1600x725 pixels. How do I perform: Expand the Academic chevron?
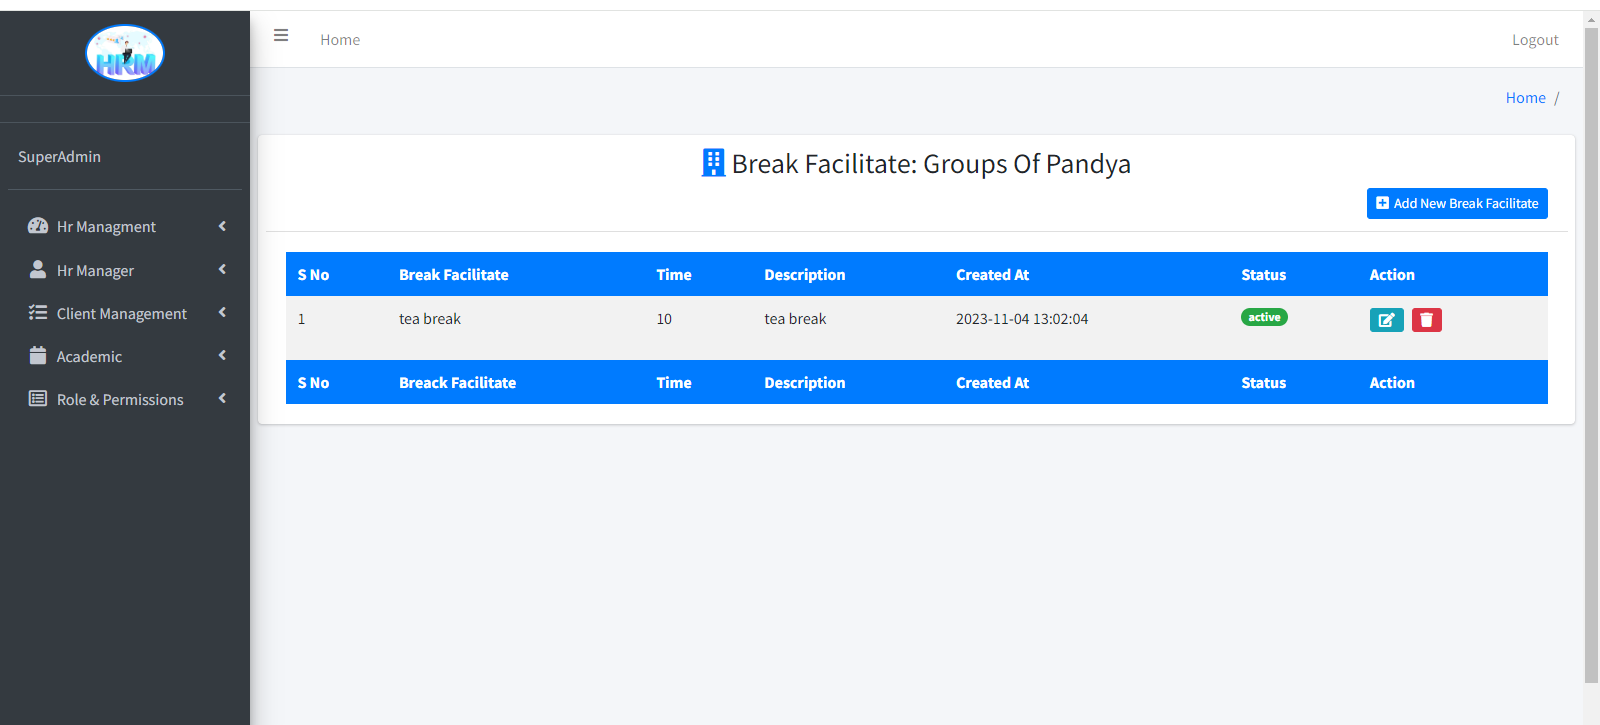click(x=222, y=355)
